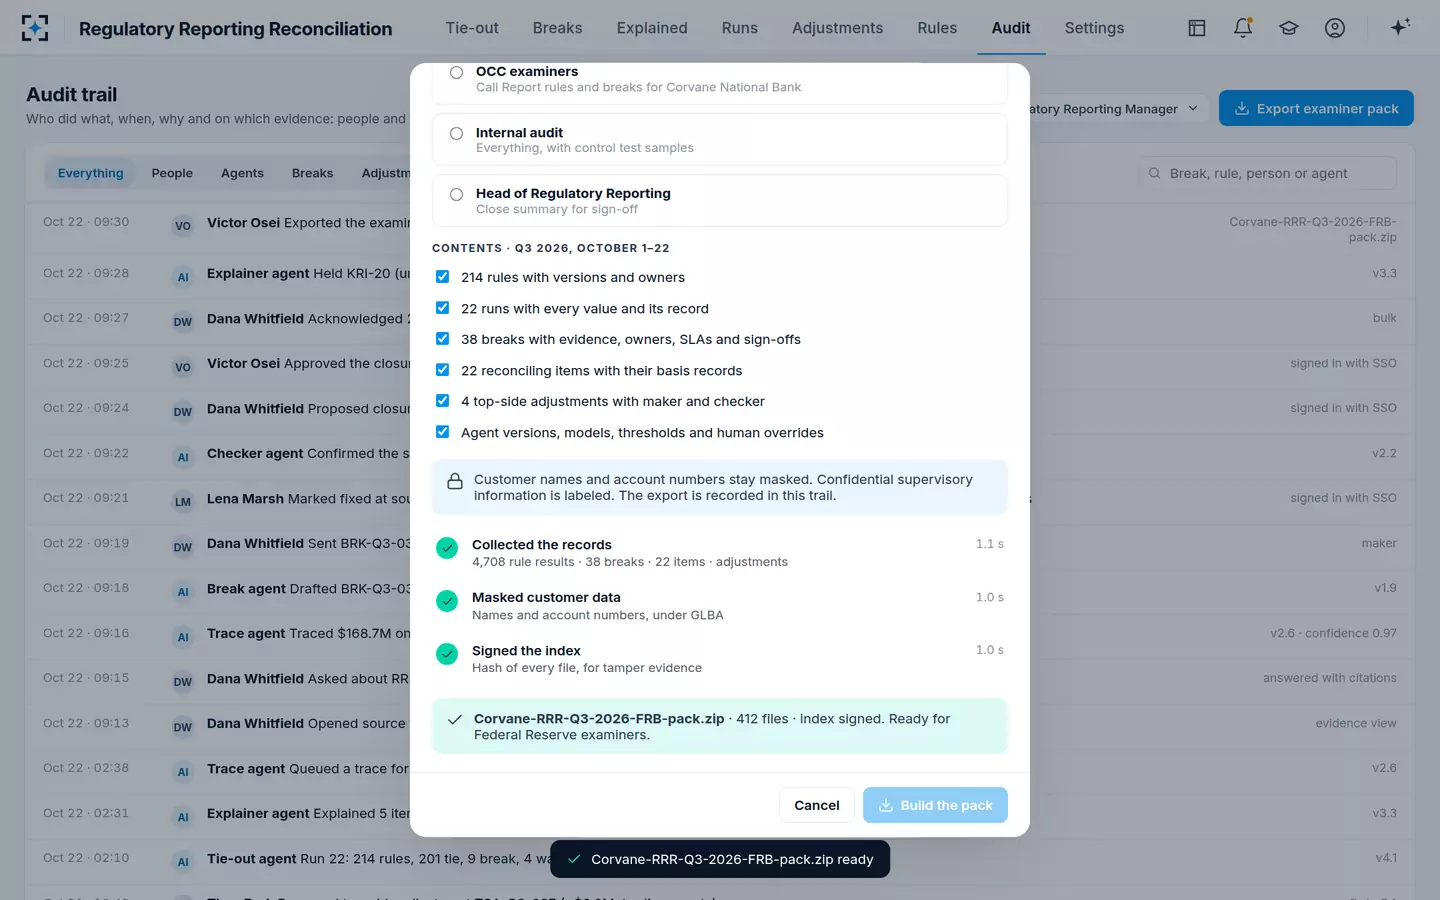
Task: Click the green check beside Collected the records
Action: [447, 548]
